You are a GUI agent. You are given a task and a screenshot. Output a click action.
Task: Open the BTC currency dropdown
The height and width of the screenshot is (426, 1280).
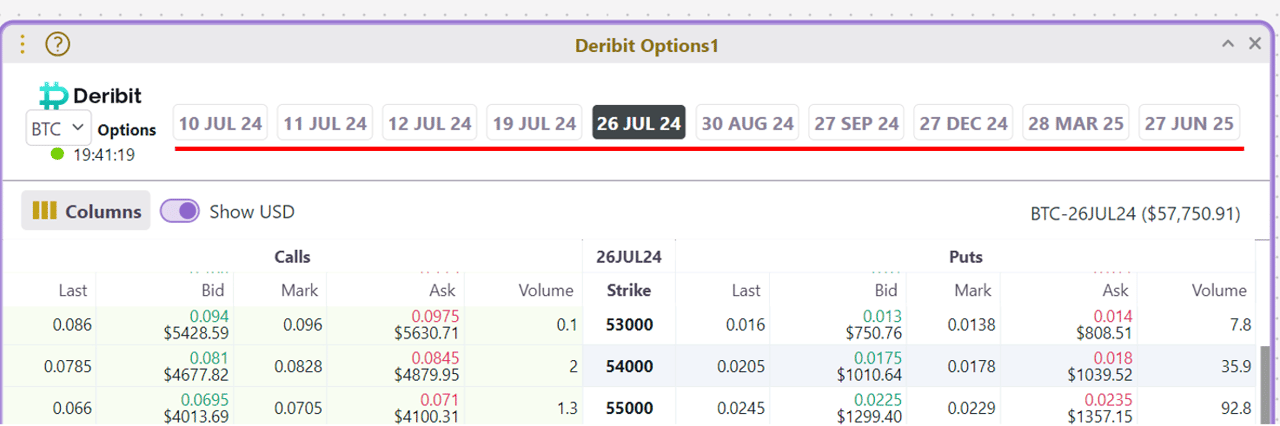(x=59, y=129)
